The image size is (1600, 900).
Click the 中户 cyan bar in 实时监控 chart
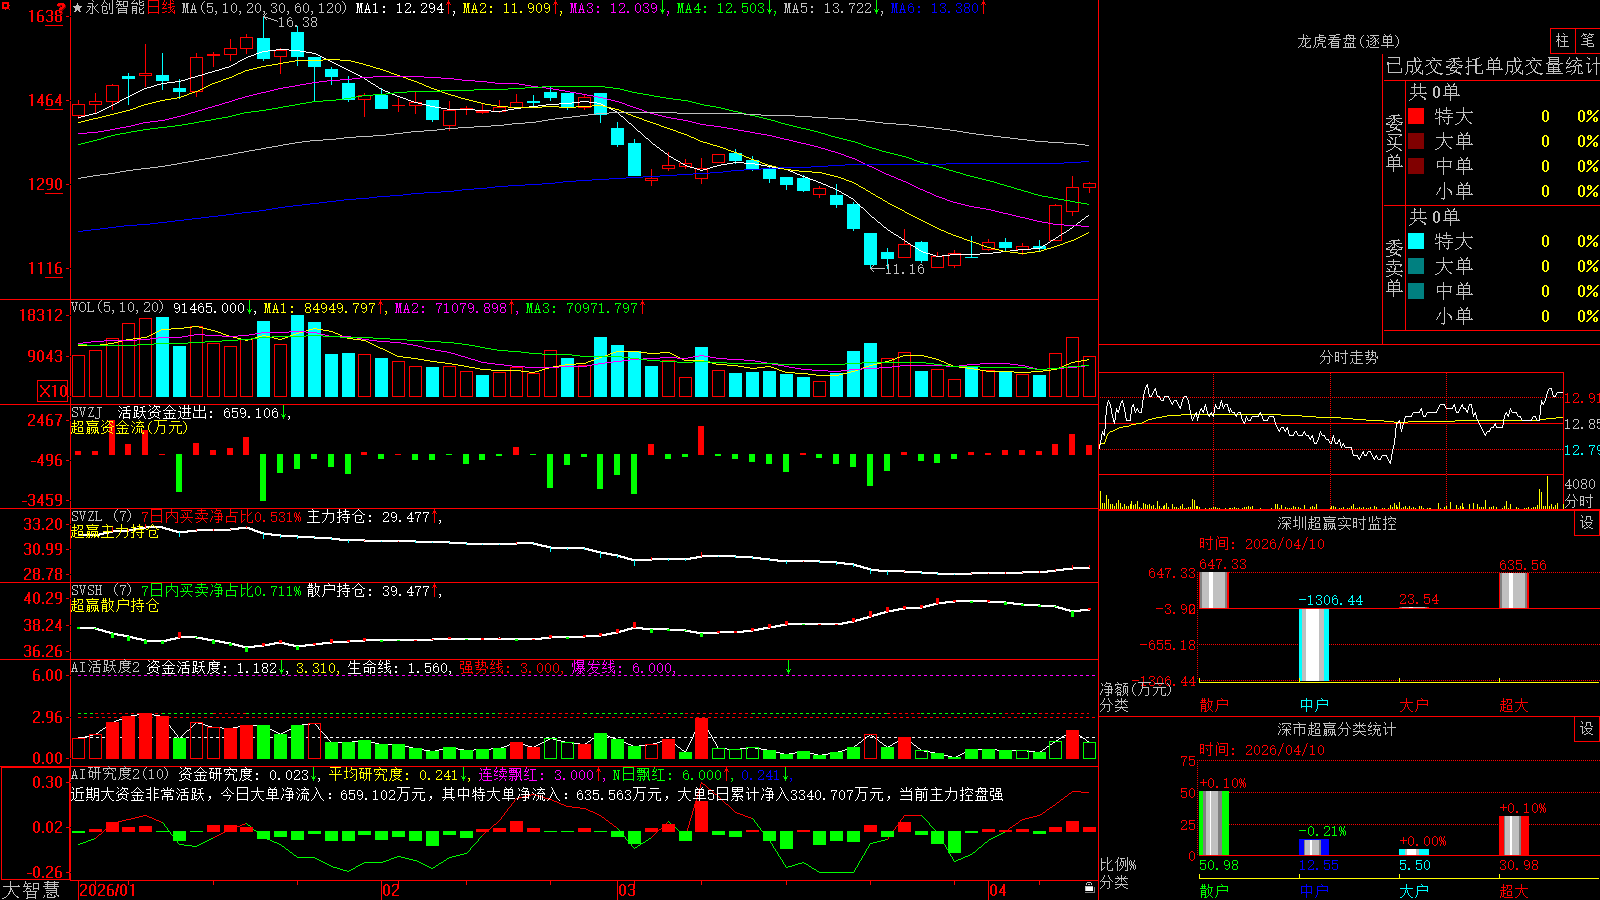click(1314, 644)
